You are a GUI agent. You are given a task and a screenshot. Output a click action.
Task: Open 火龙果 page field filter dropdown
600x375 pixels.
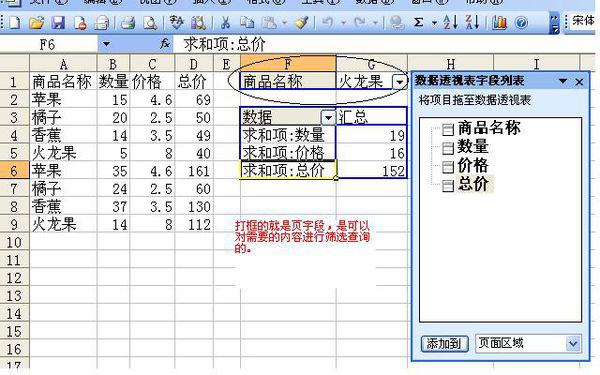pos(399,82)
